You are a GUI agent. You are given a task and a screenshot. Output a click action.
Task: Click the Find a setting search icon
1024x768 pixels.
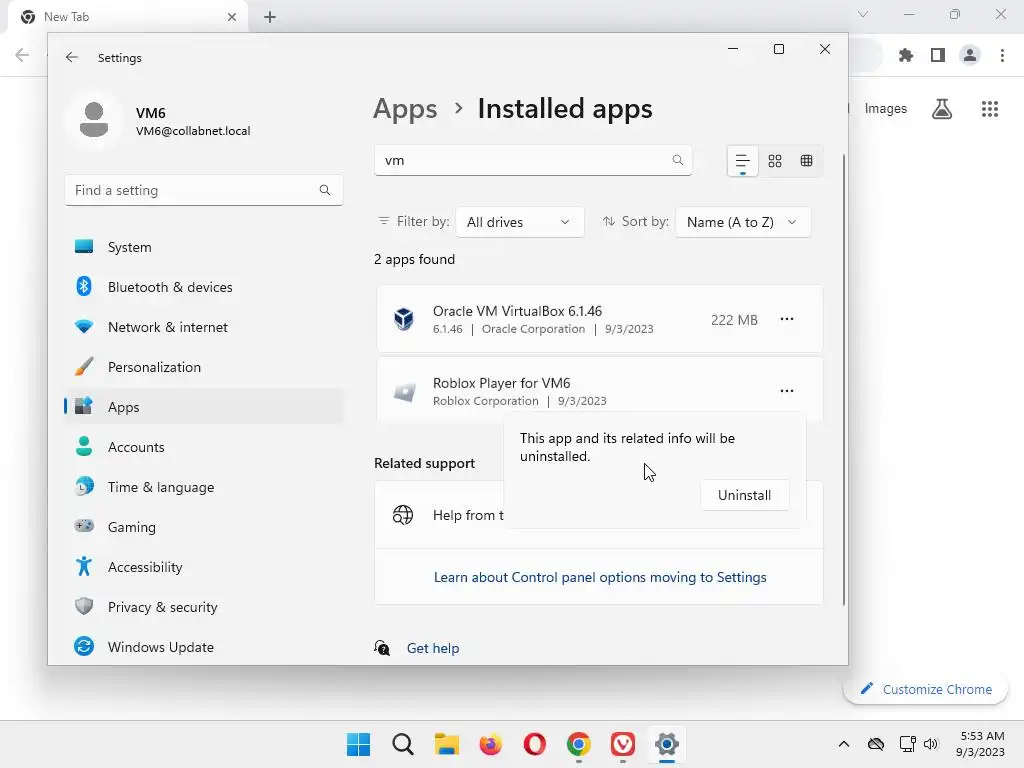tap(325, 190)
